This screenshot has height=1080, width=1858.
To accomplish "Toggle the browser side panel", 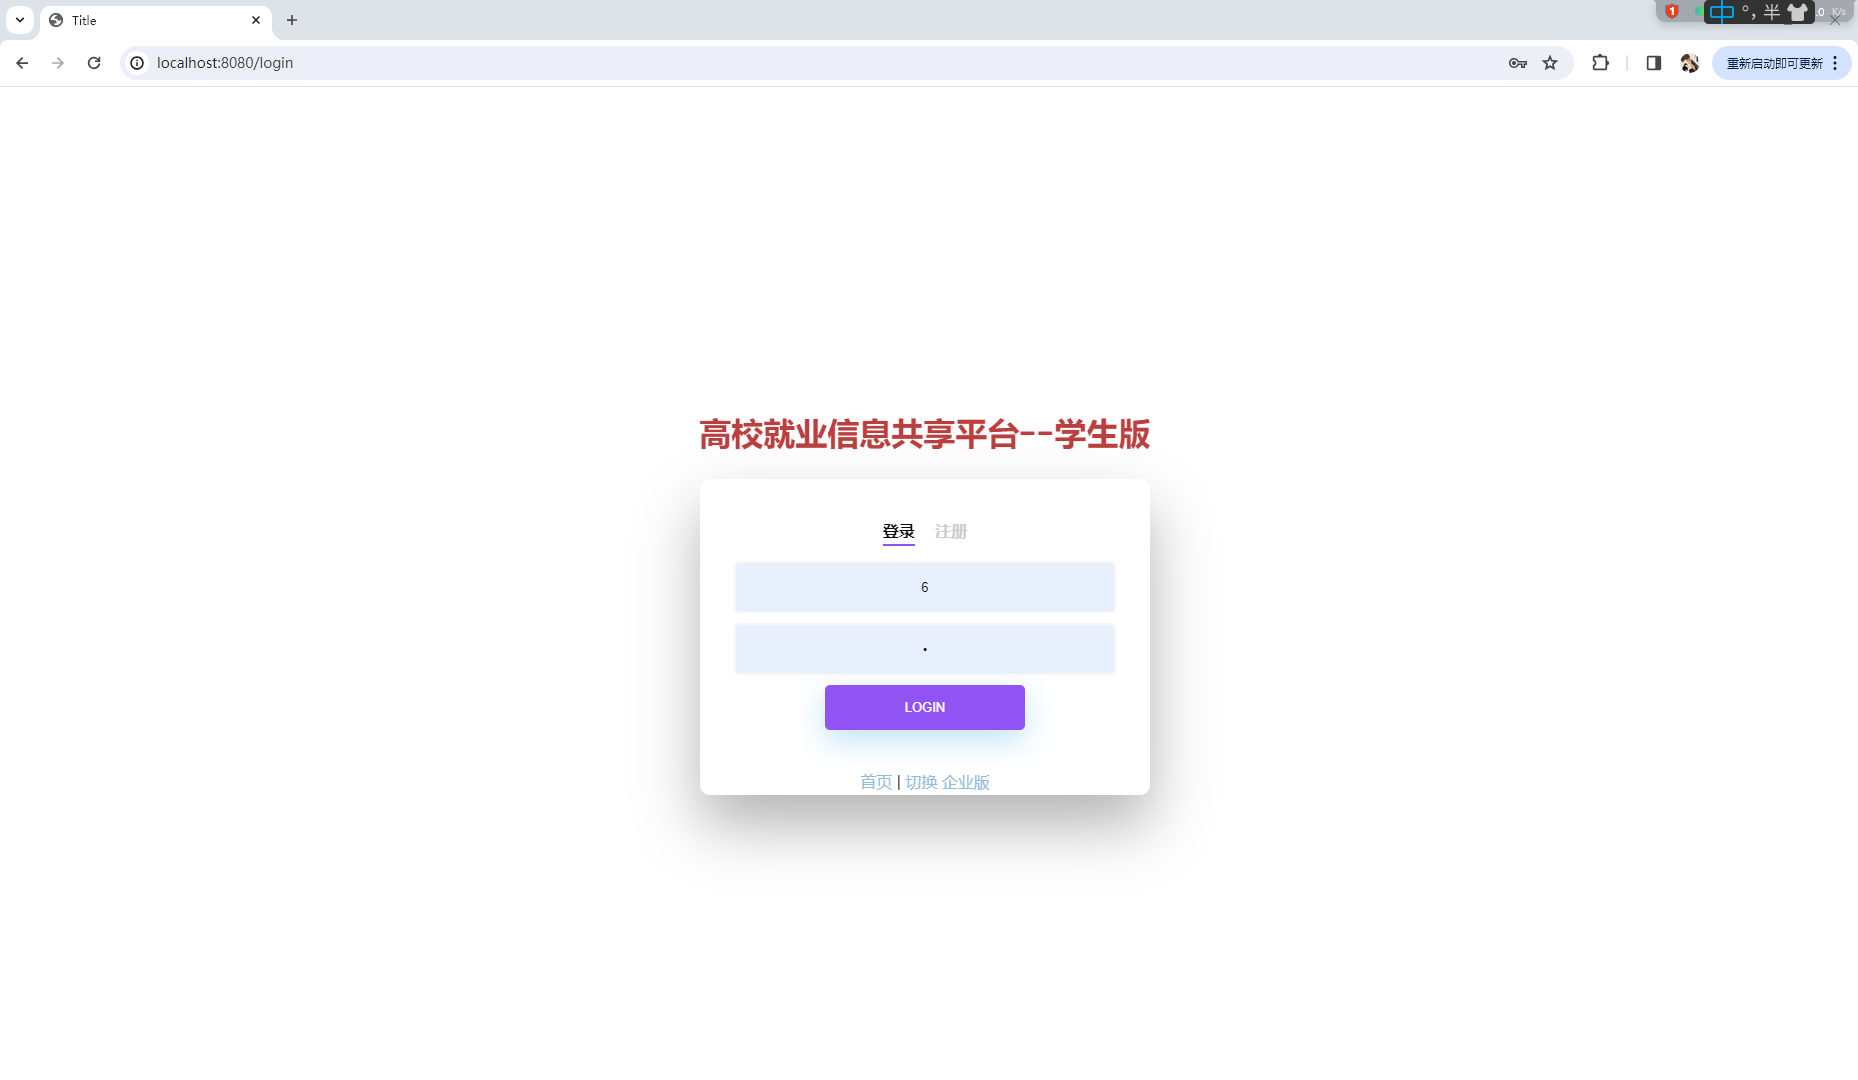I will pyautogui.click(x=1653, y=63).
